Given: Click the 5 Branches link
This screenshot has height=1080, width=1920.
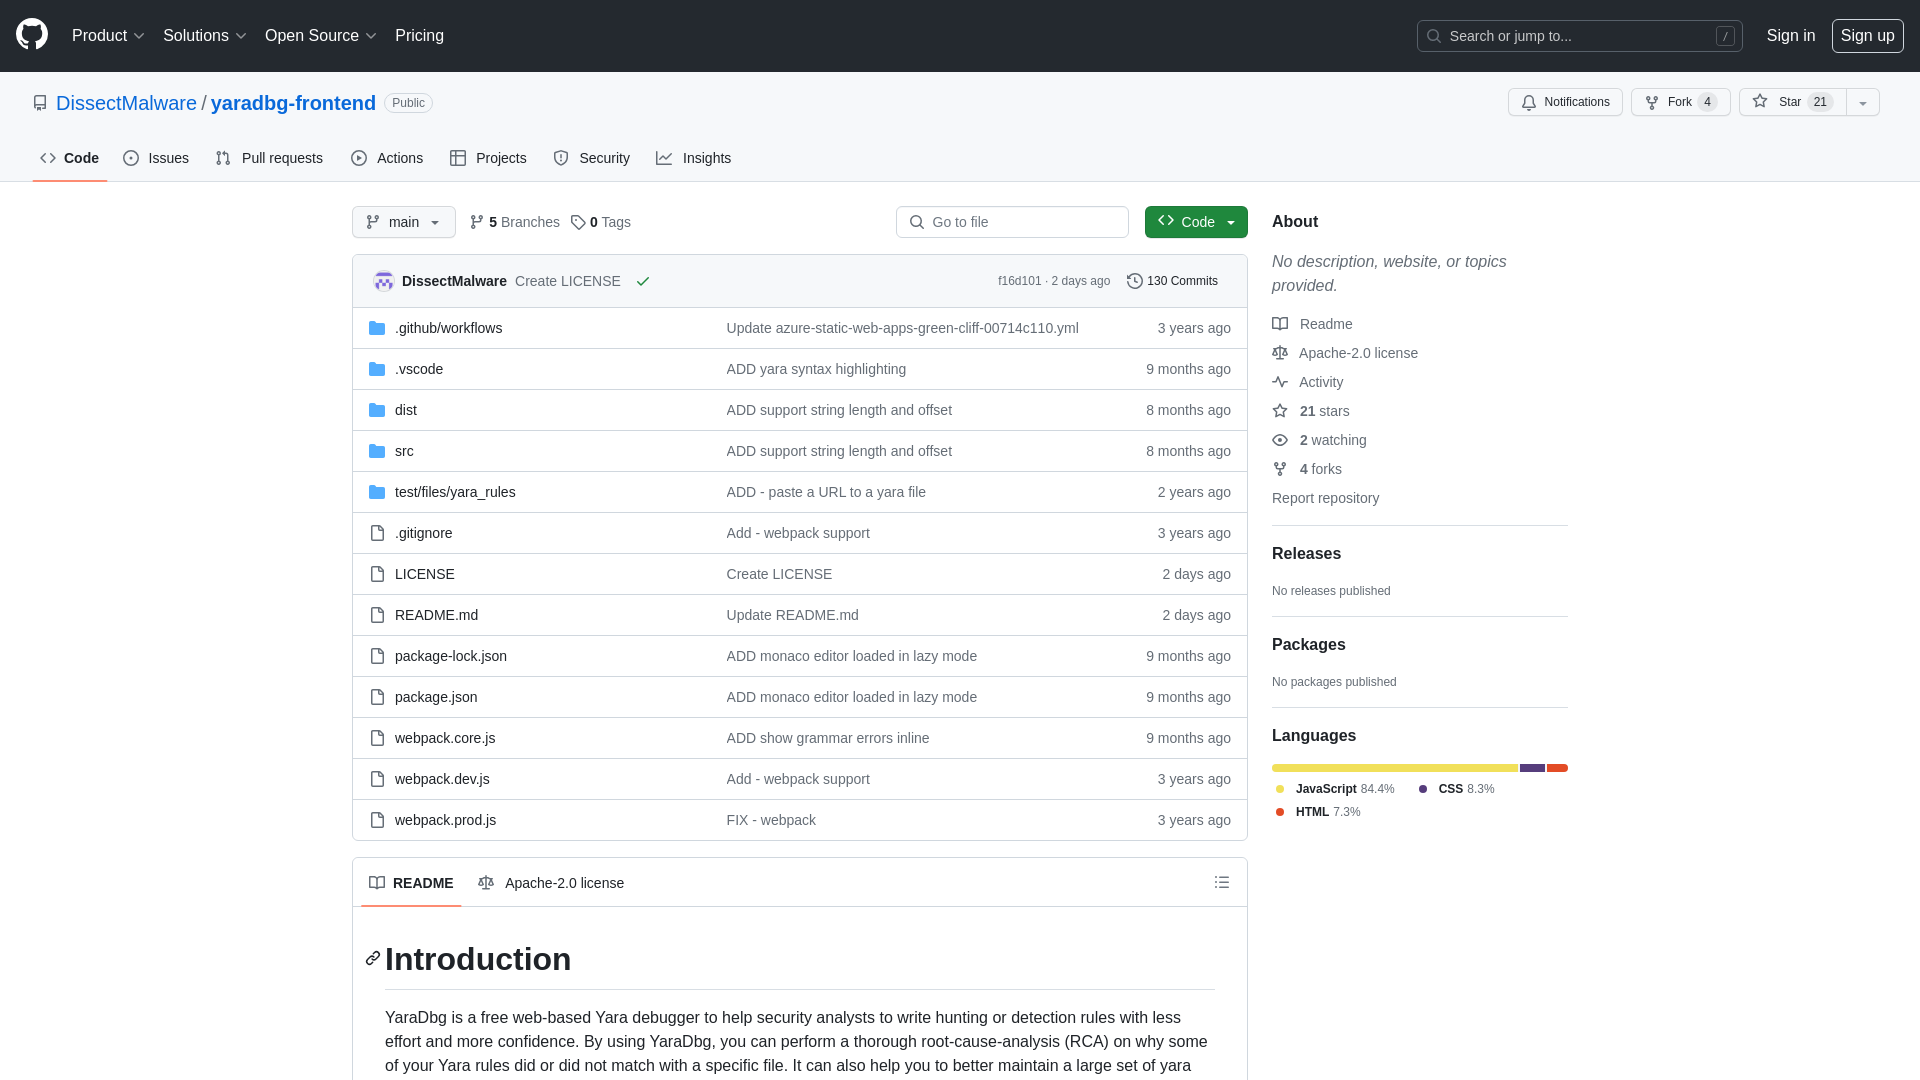Looking at the screenshot, I should tap(514, 222).
